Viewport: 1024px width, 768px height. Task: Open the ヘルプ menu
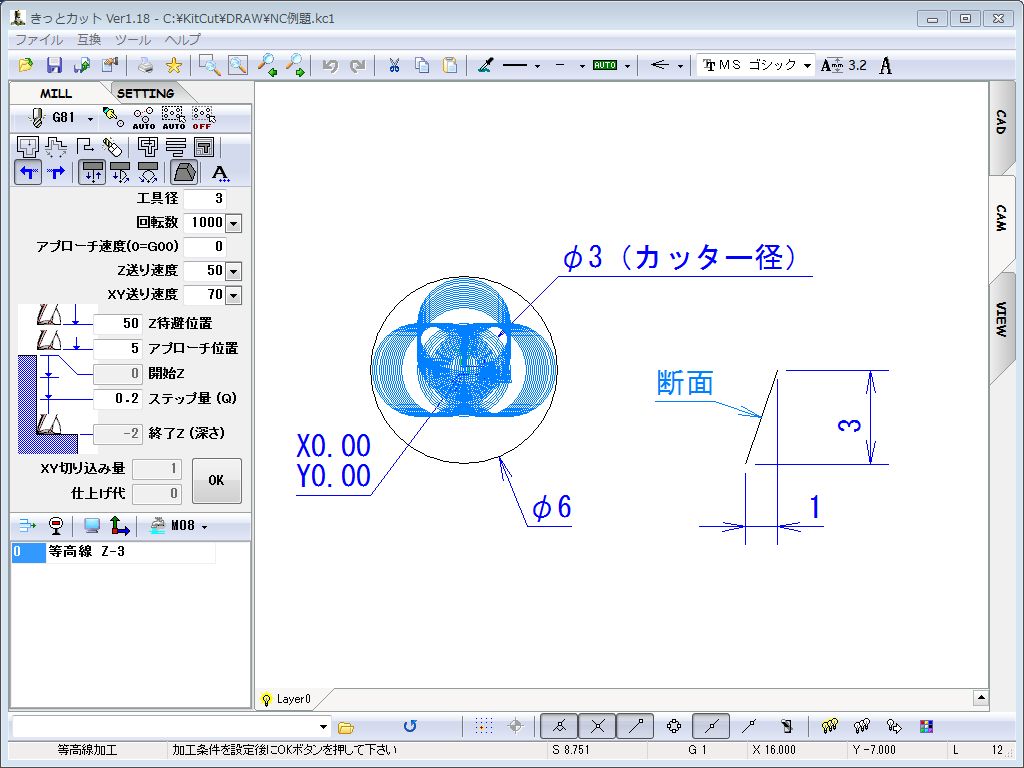182,39
